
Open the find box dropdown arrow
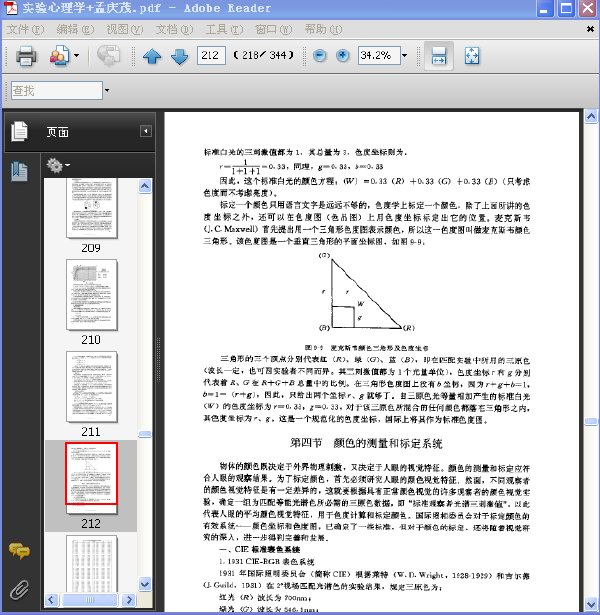tap(107, 91)
